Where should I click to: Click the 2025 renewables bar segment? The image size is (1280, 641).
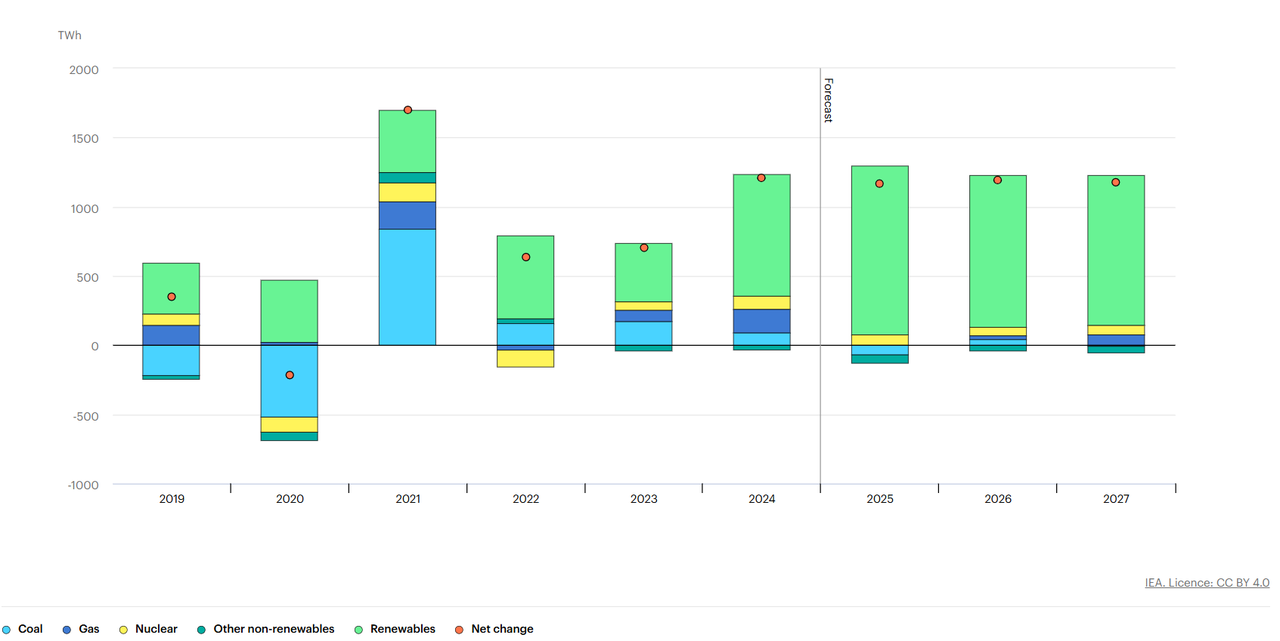tap(879, 250)
